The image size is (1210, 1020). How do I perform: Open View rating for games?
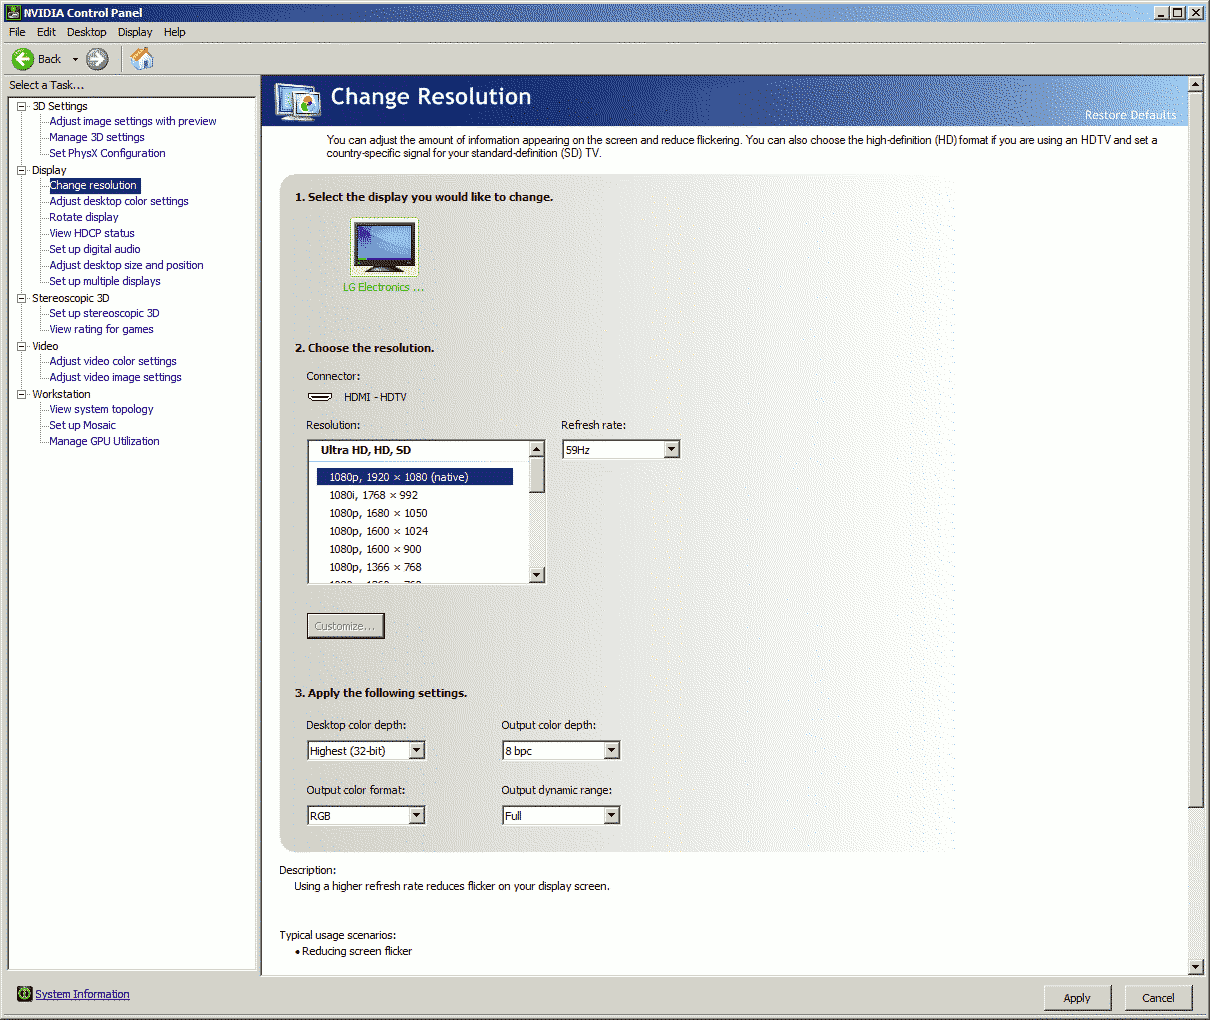[x=101, y=329]
